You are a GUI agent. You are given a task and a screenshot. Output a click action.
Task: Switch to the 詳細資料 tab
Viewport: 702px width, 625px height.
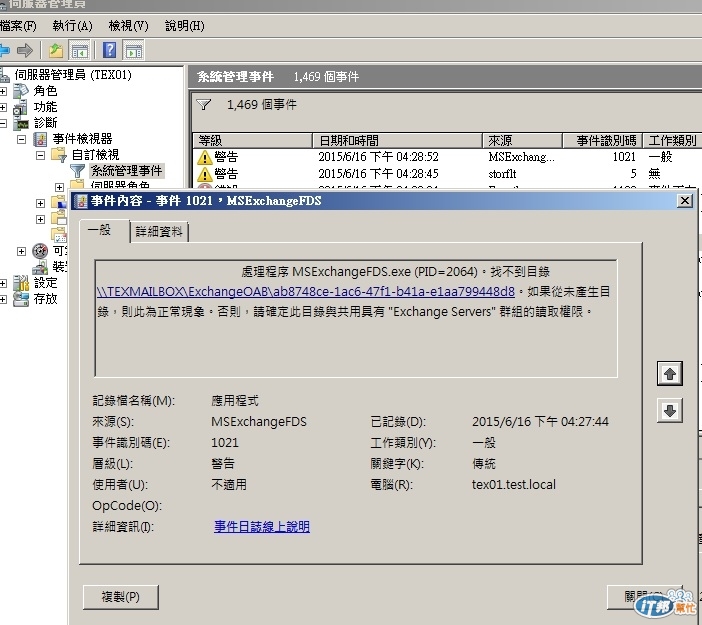pyautogui.click(x=159, y=232)
